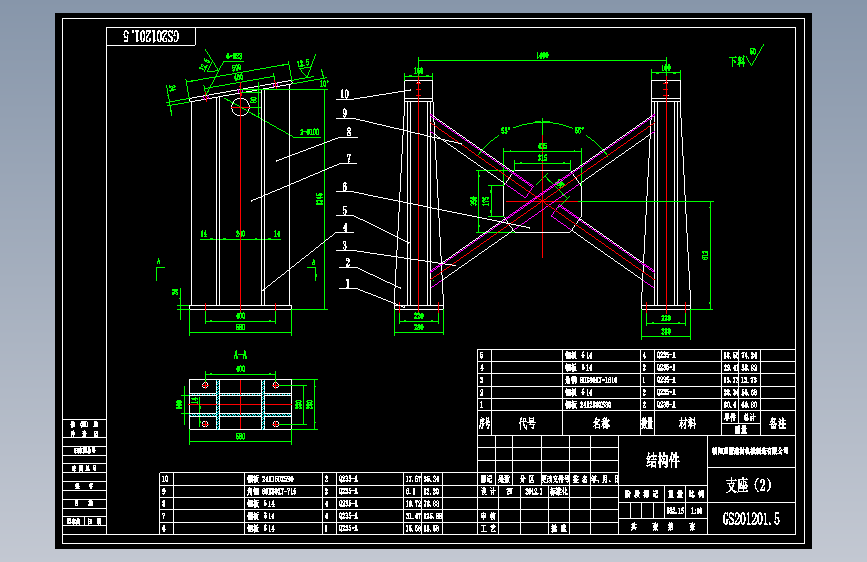
Task: Select the 2-Ø100 hole annotation
Action: point(310,132)
